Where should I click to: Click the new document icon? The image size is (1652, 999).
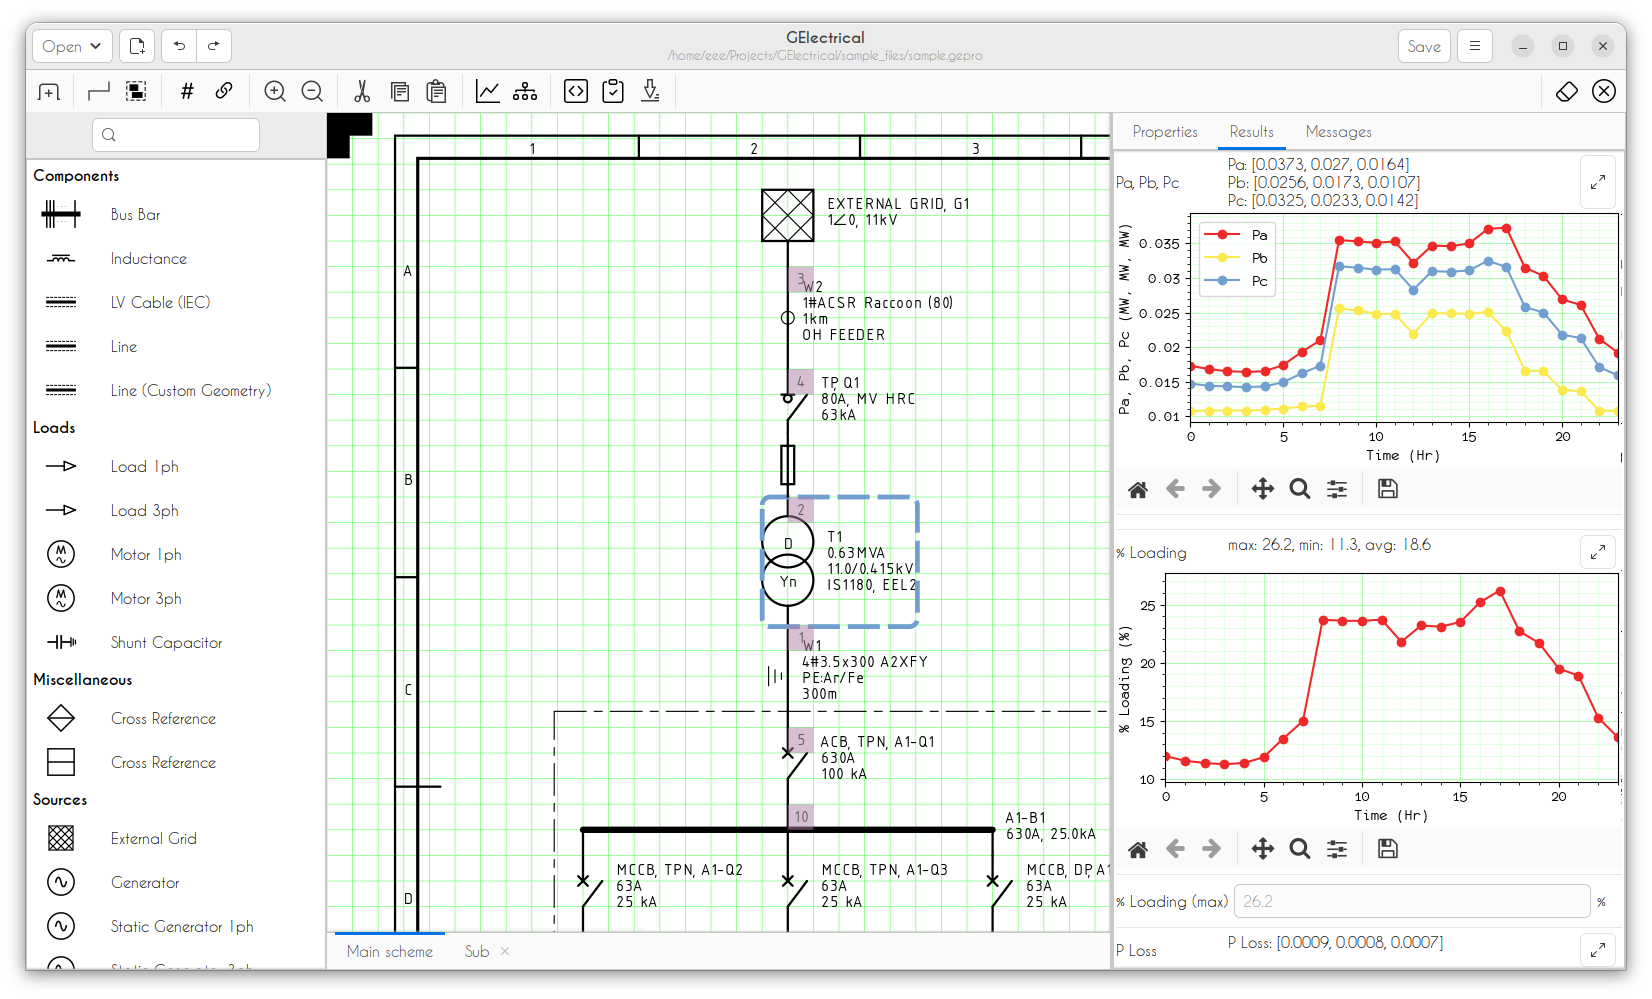click(137, 46)
